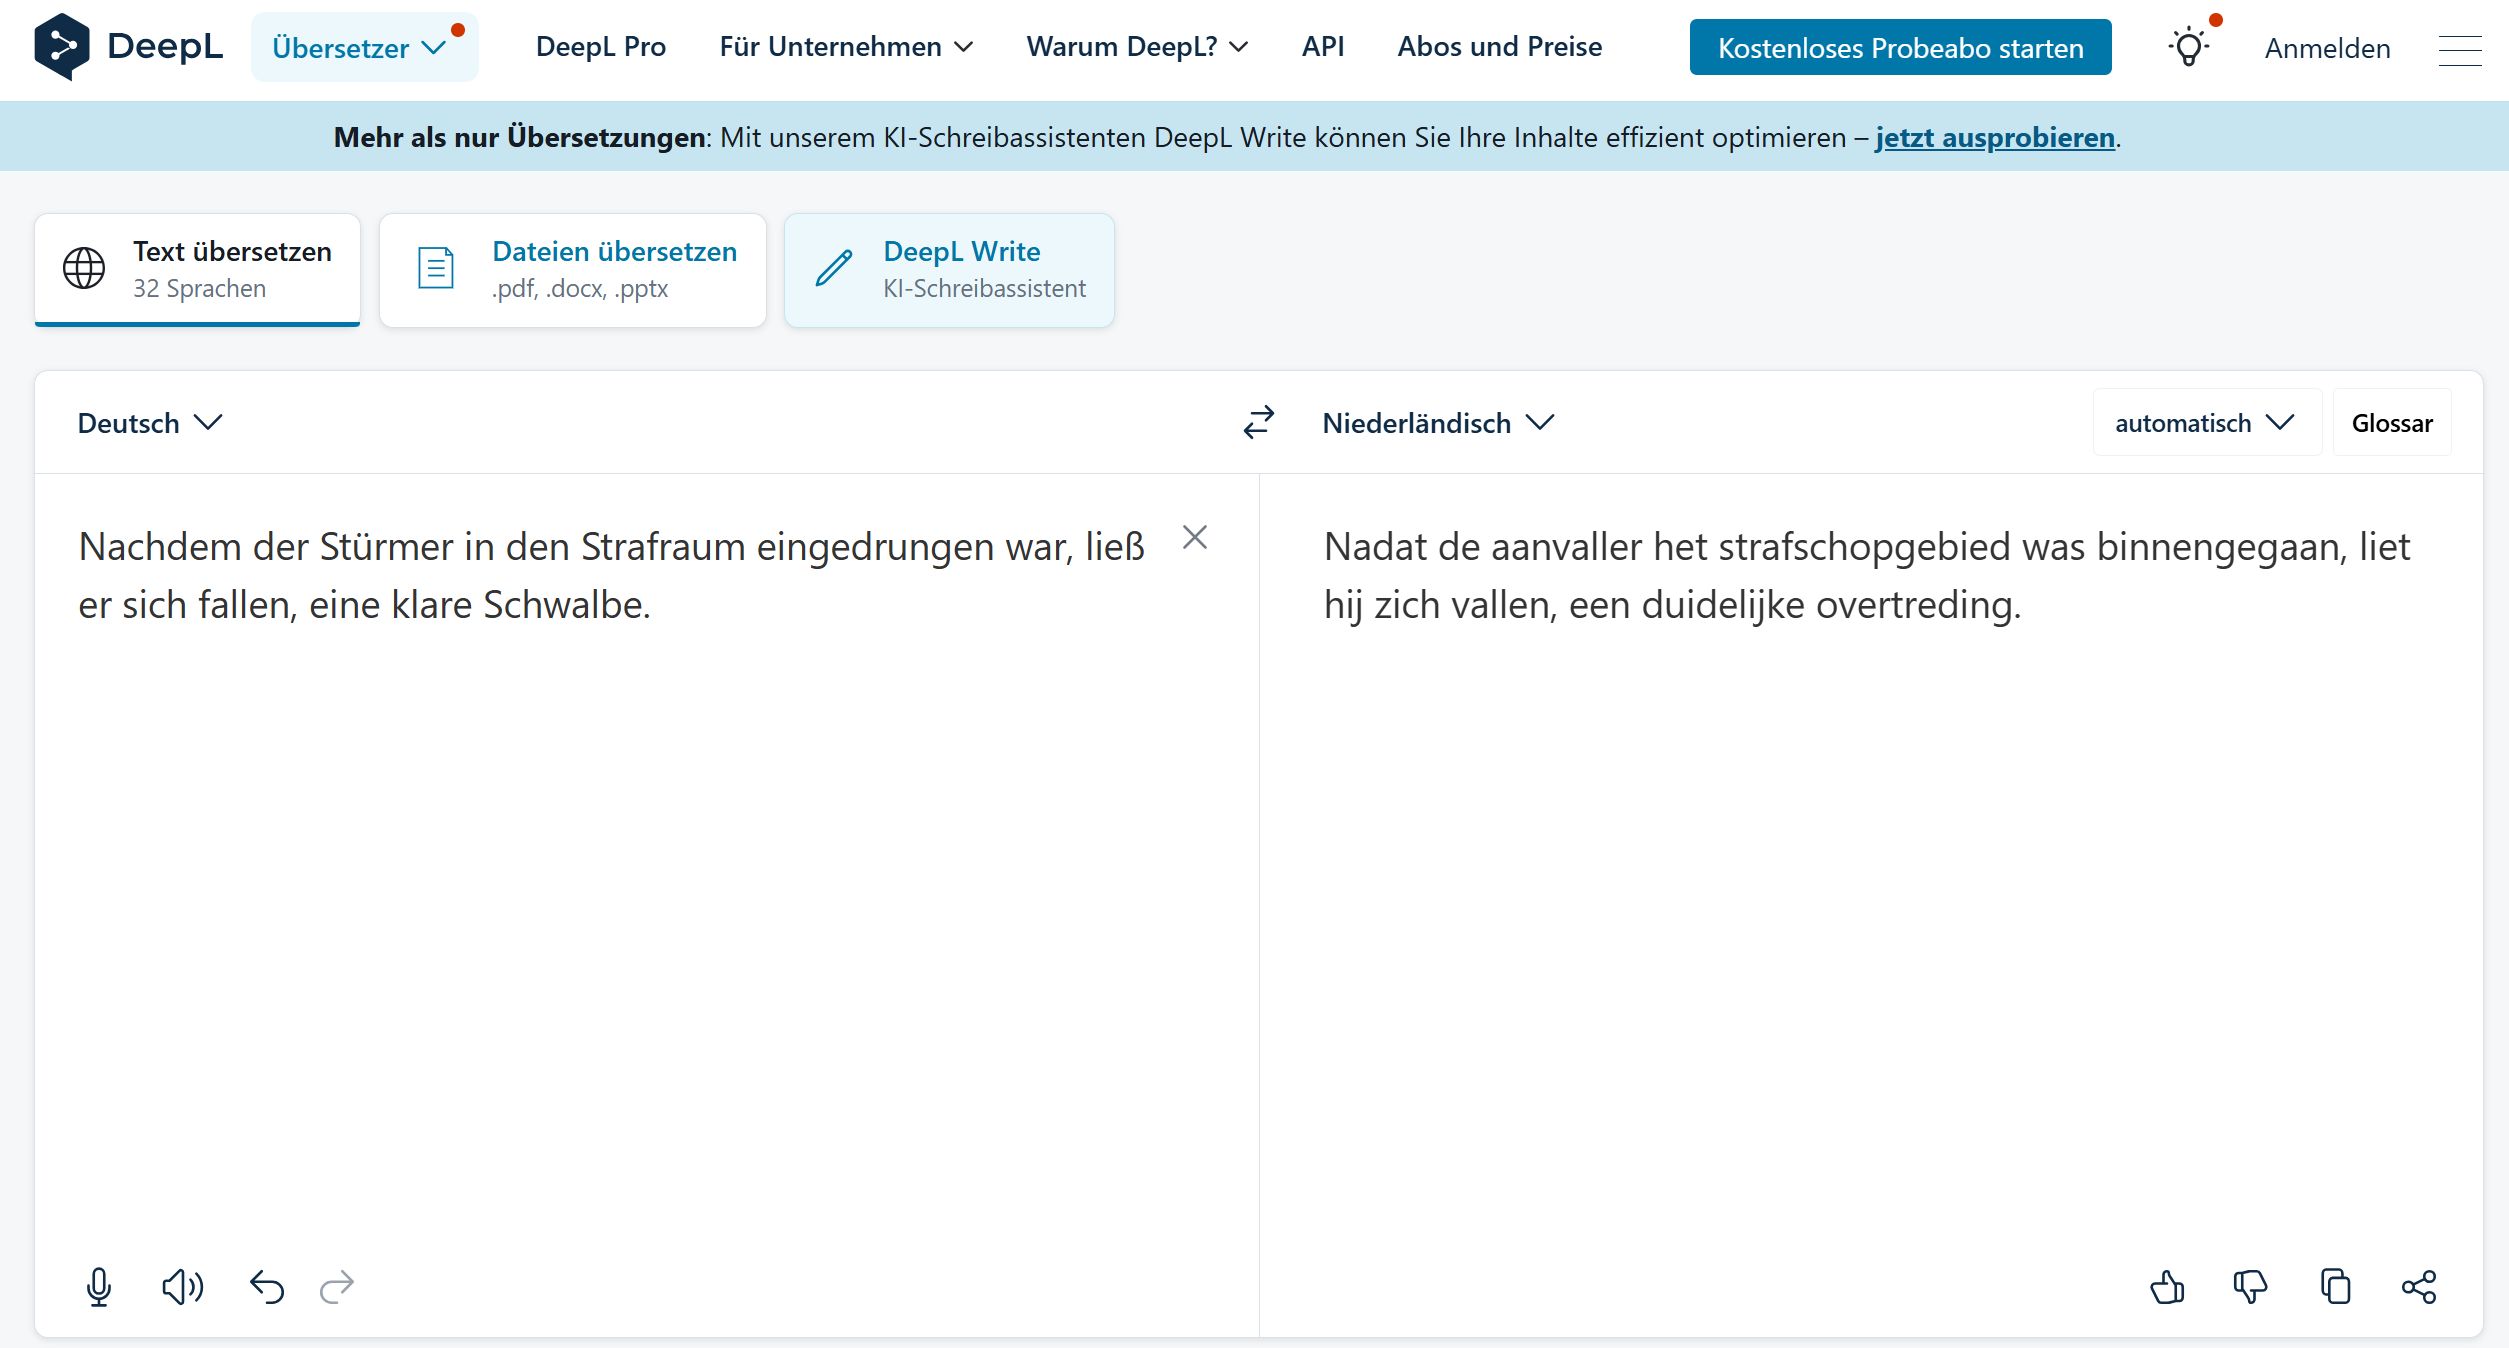
Task: Undo the last edit
Action: point(267,1287)
